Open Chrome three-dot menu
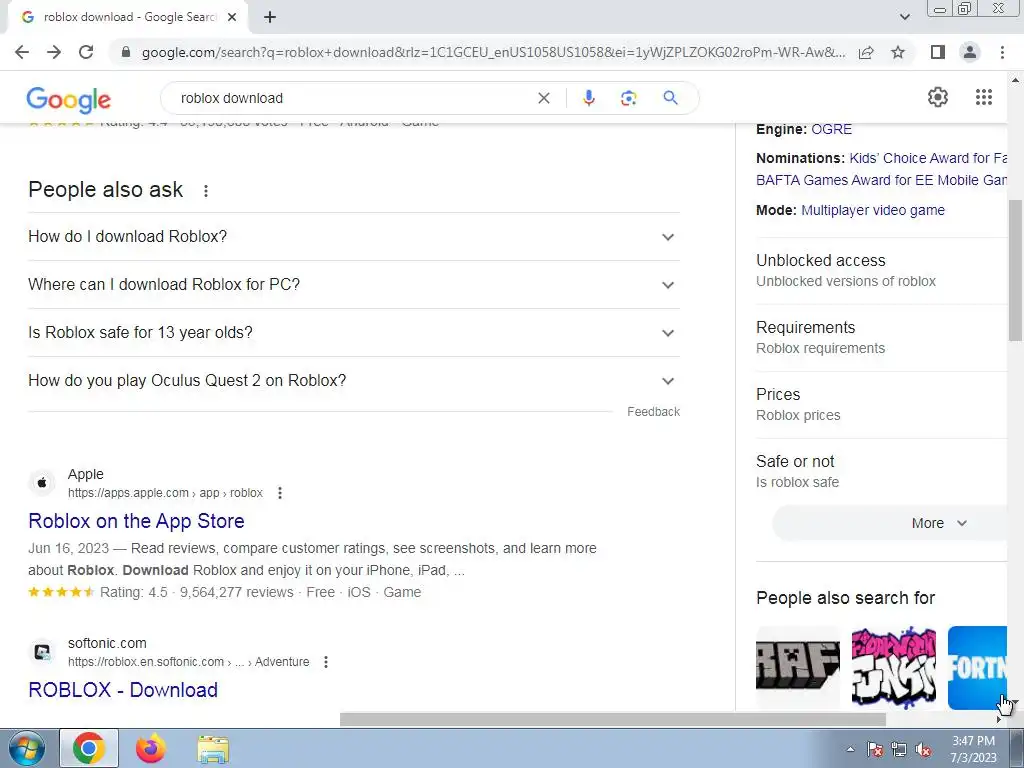 pyautogui.click(x=1002, y=52)
